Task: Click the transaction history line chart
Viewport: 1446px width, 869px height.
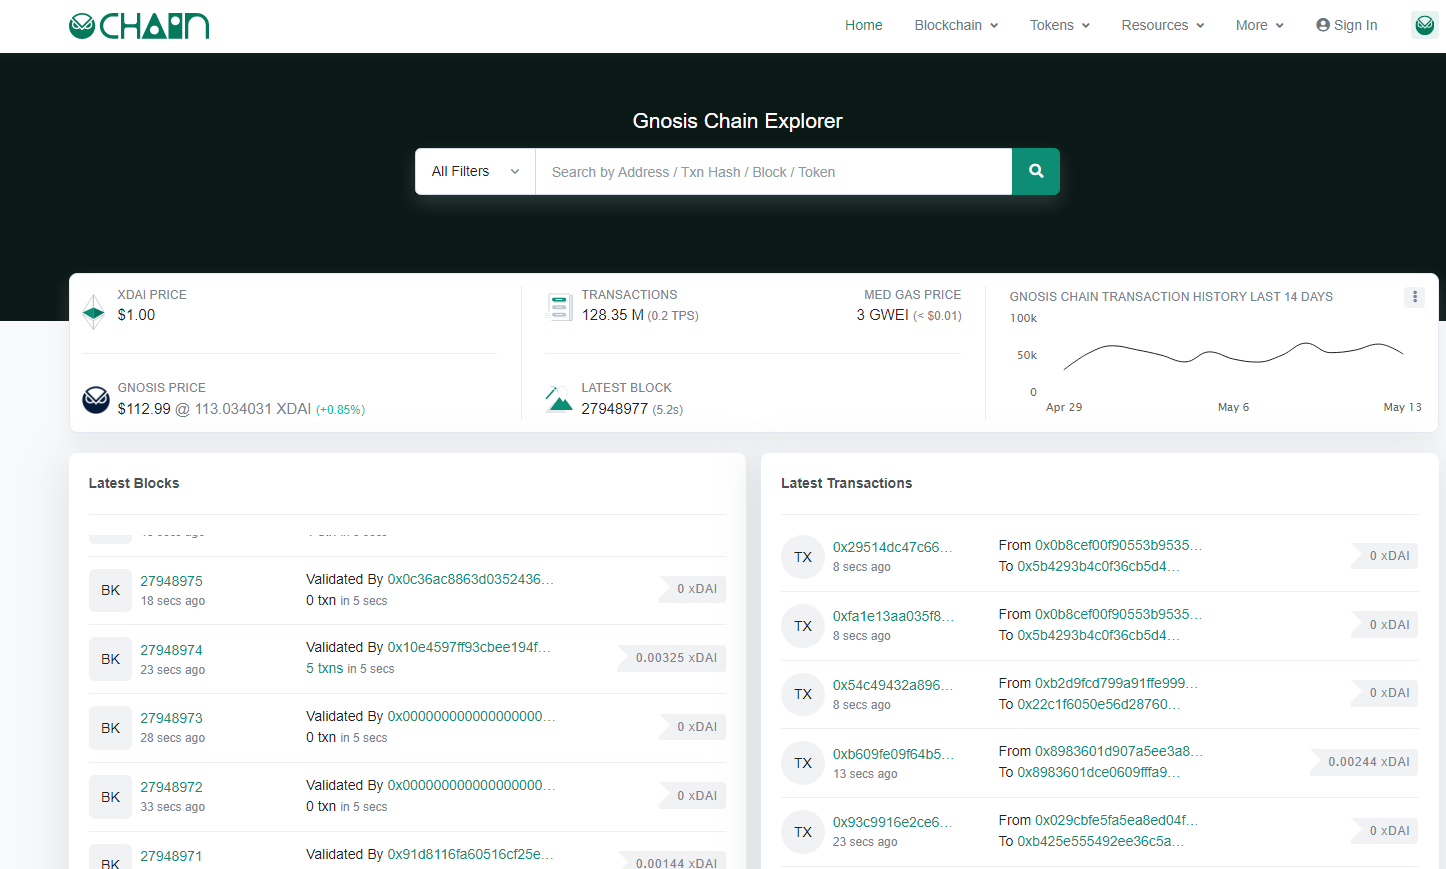Action: (x=1233, y=356)
